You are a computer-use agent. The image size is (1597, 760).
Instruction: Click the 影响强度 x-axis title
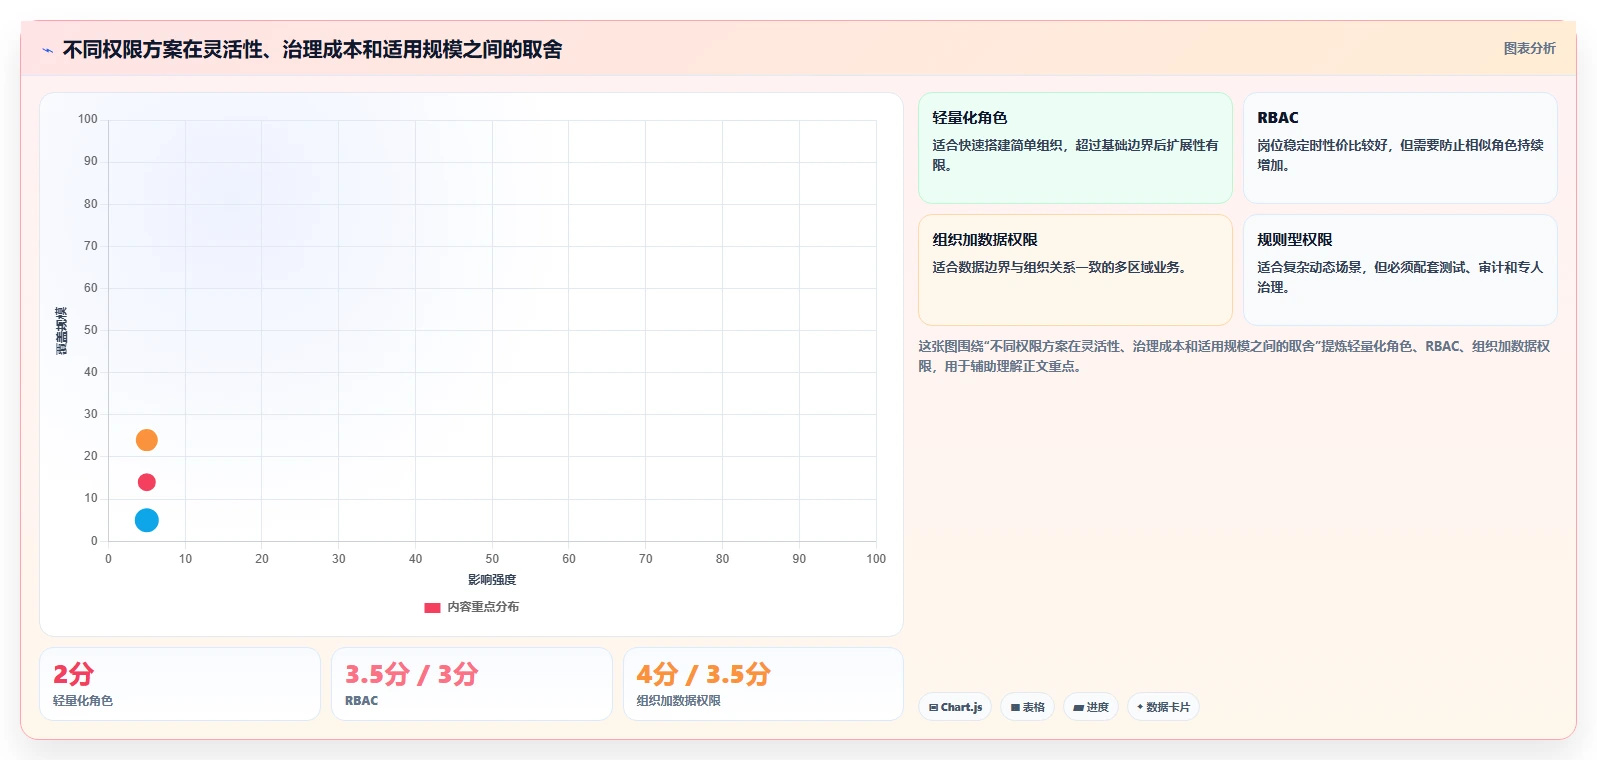492,580
